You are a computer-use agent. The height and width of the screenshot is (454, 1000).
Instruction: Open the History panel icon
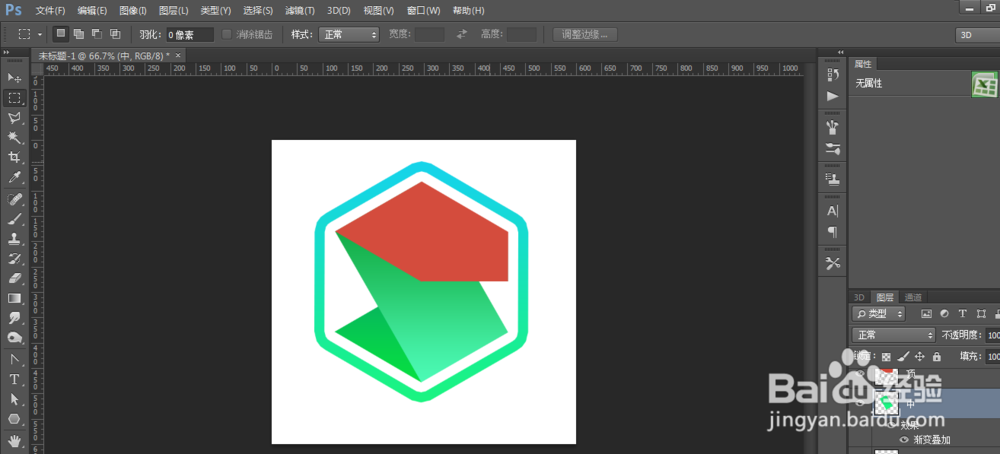tap(832, 75)
